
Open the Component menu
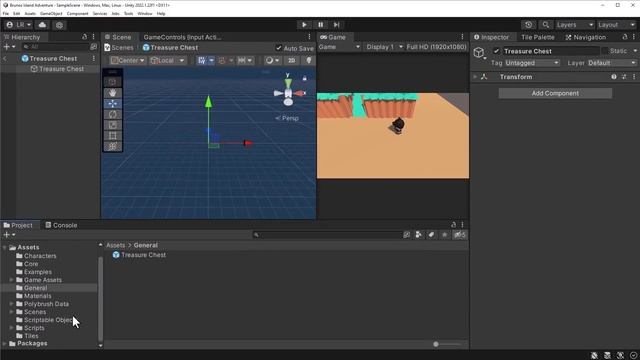point(78,13)
